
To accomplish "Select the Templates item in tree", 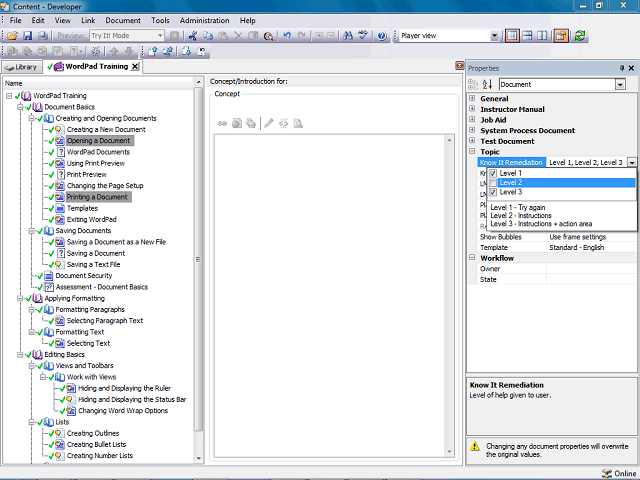I will click(82, 208).
